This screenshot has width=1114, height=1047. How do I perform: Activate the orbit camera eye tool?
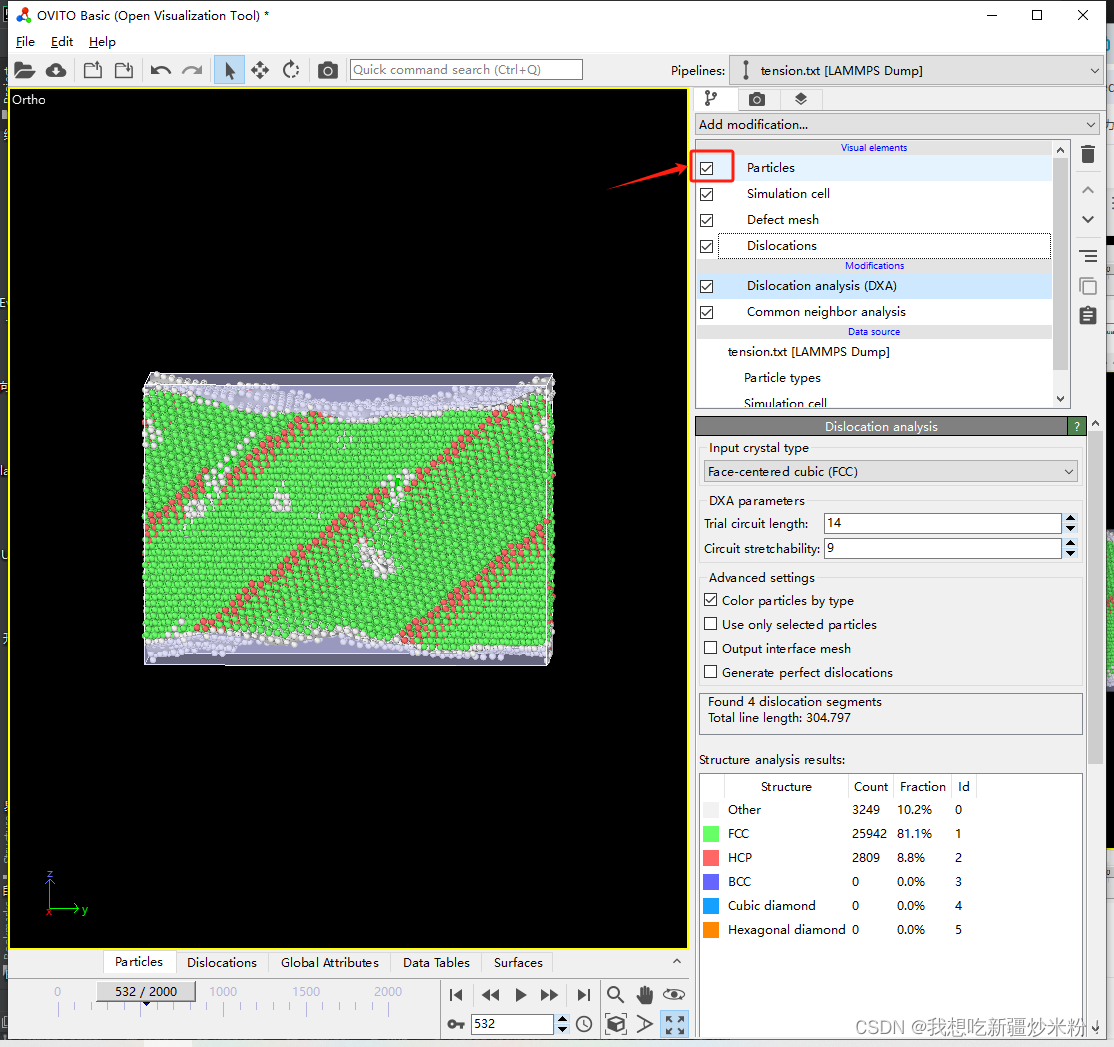coord(674,994)
